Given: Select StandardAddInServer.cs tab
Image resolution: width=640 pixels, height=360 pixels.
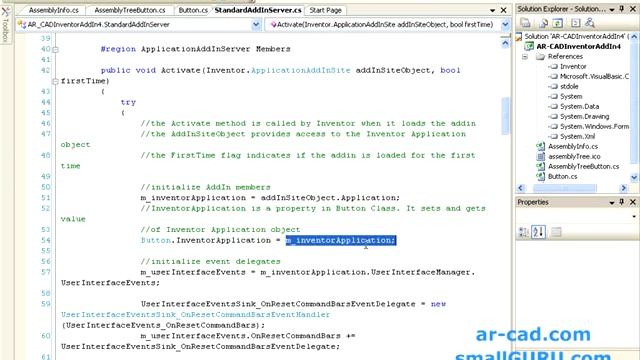Looking at the screenshot, I should tap(258, 10).
